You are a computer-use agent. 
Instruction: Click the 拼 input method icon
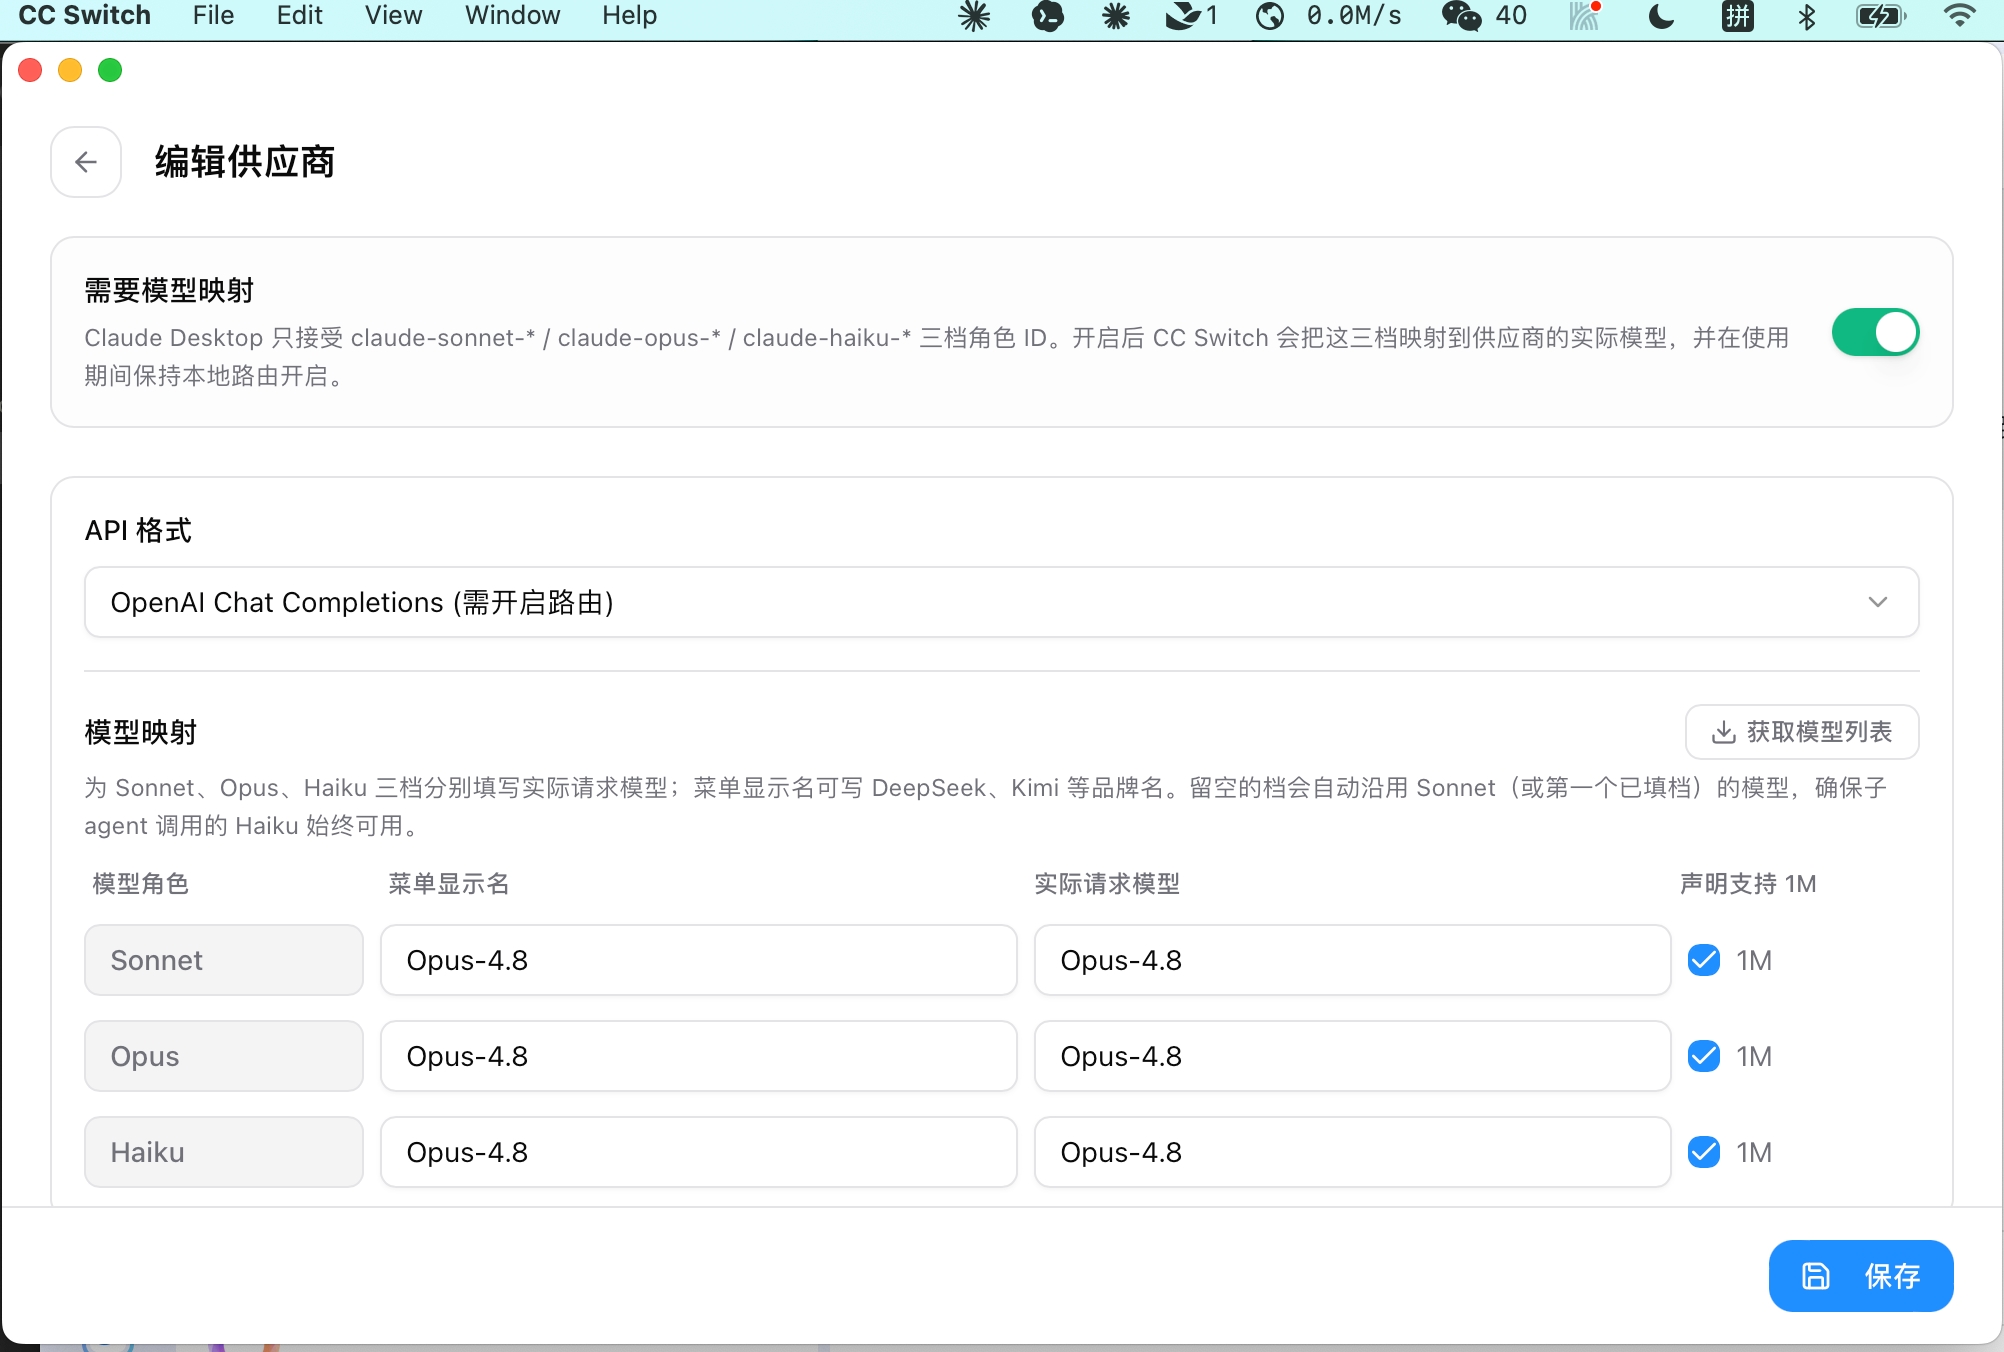pos(1738,16)
